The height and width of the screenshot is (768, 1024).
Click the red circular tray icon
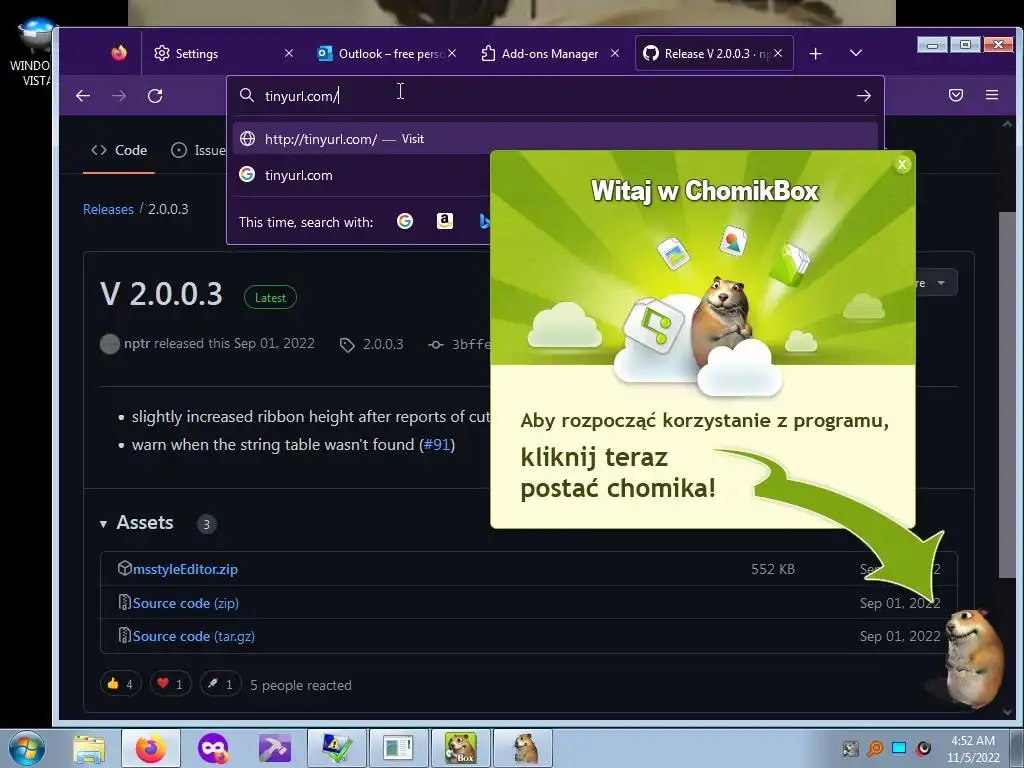tap(923, 748)
